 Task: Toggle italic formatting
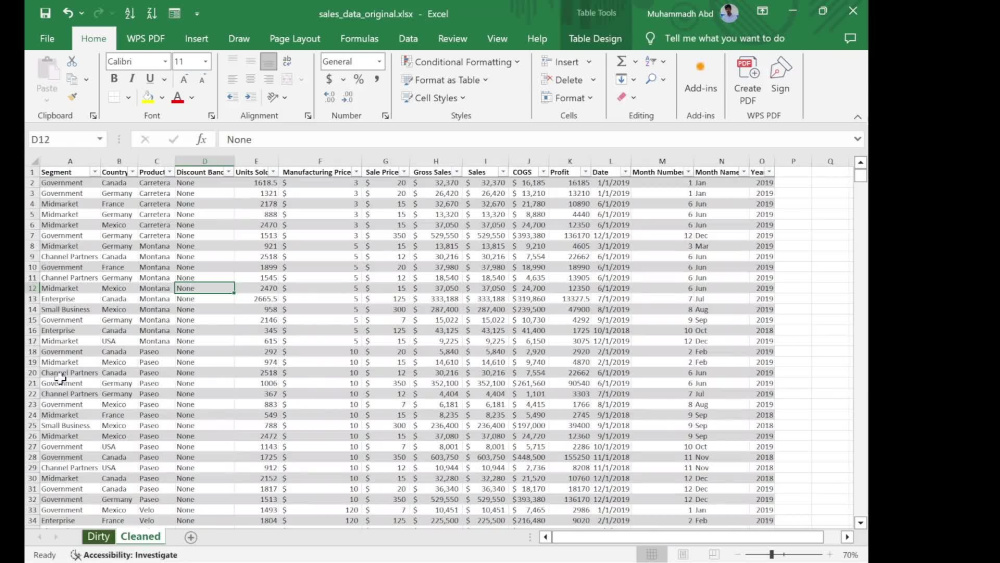point(131,78)
